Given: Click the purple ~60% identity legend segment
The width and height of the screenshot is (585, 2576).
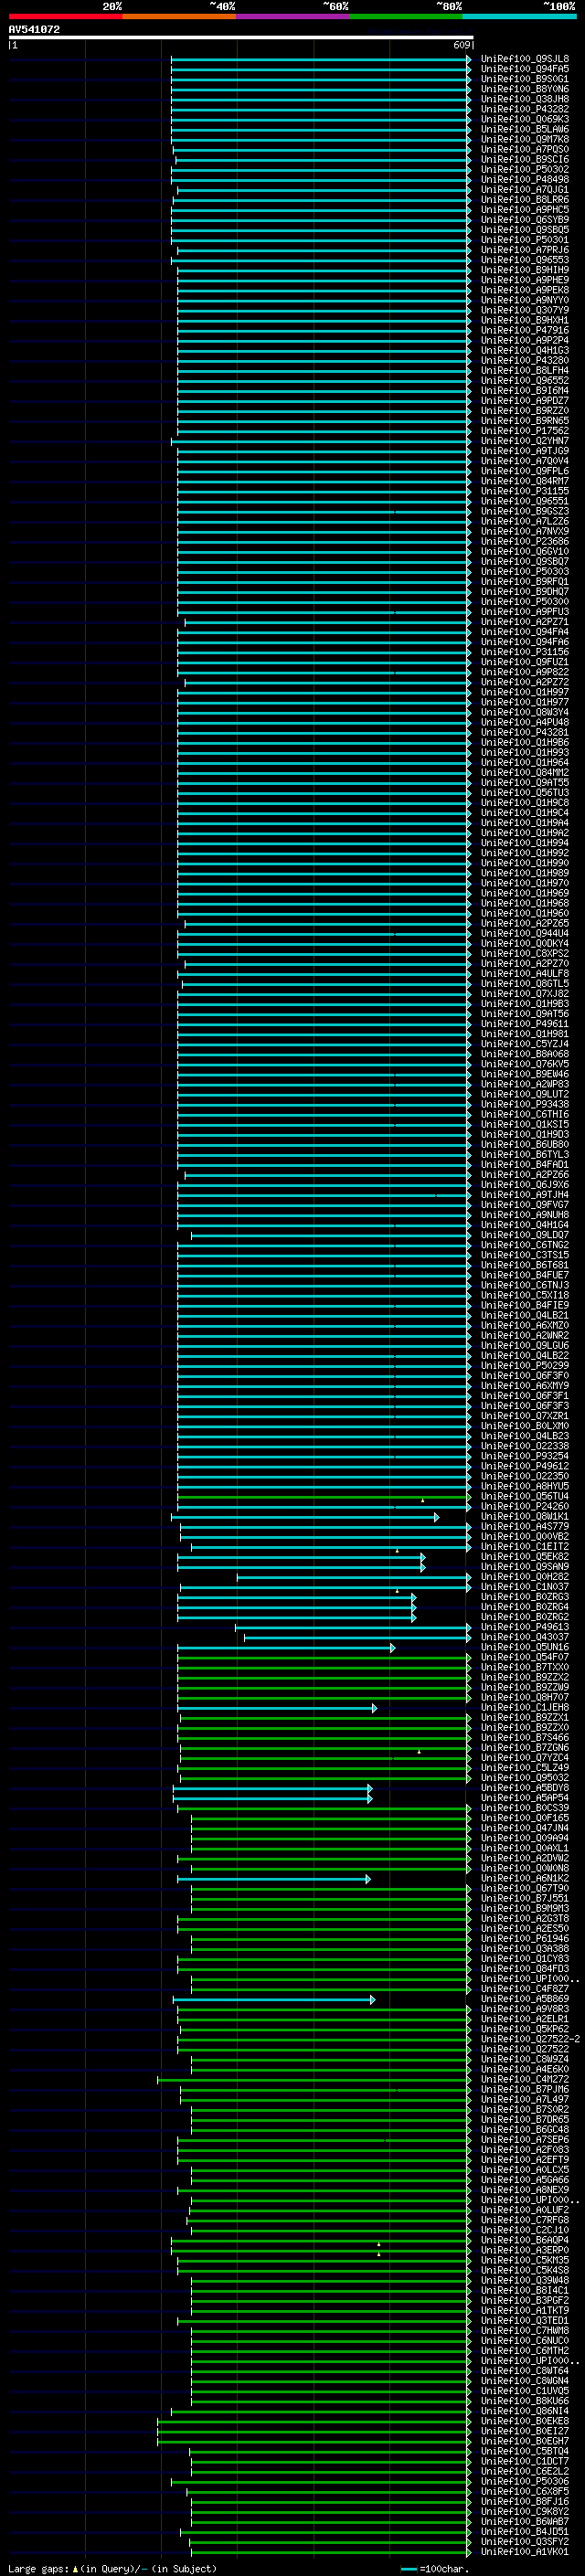Looking at the screenshot, I should coord(293,16).
